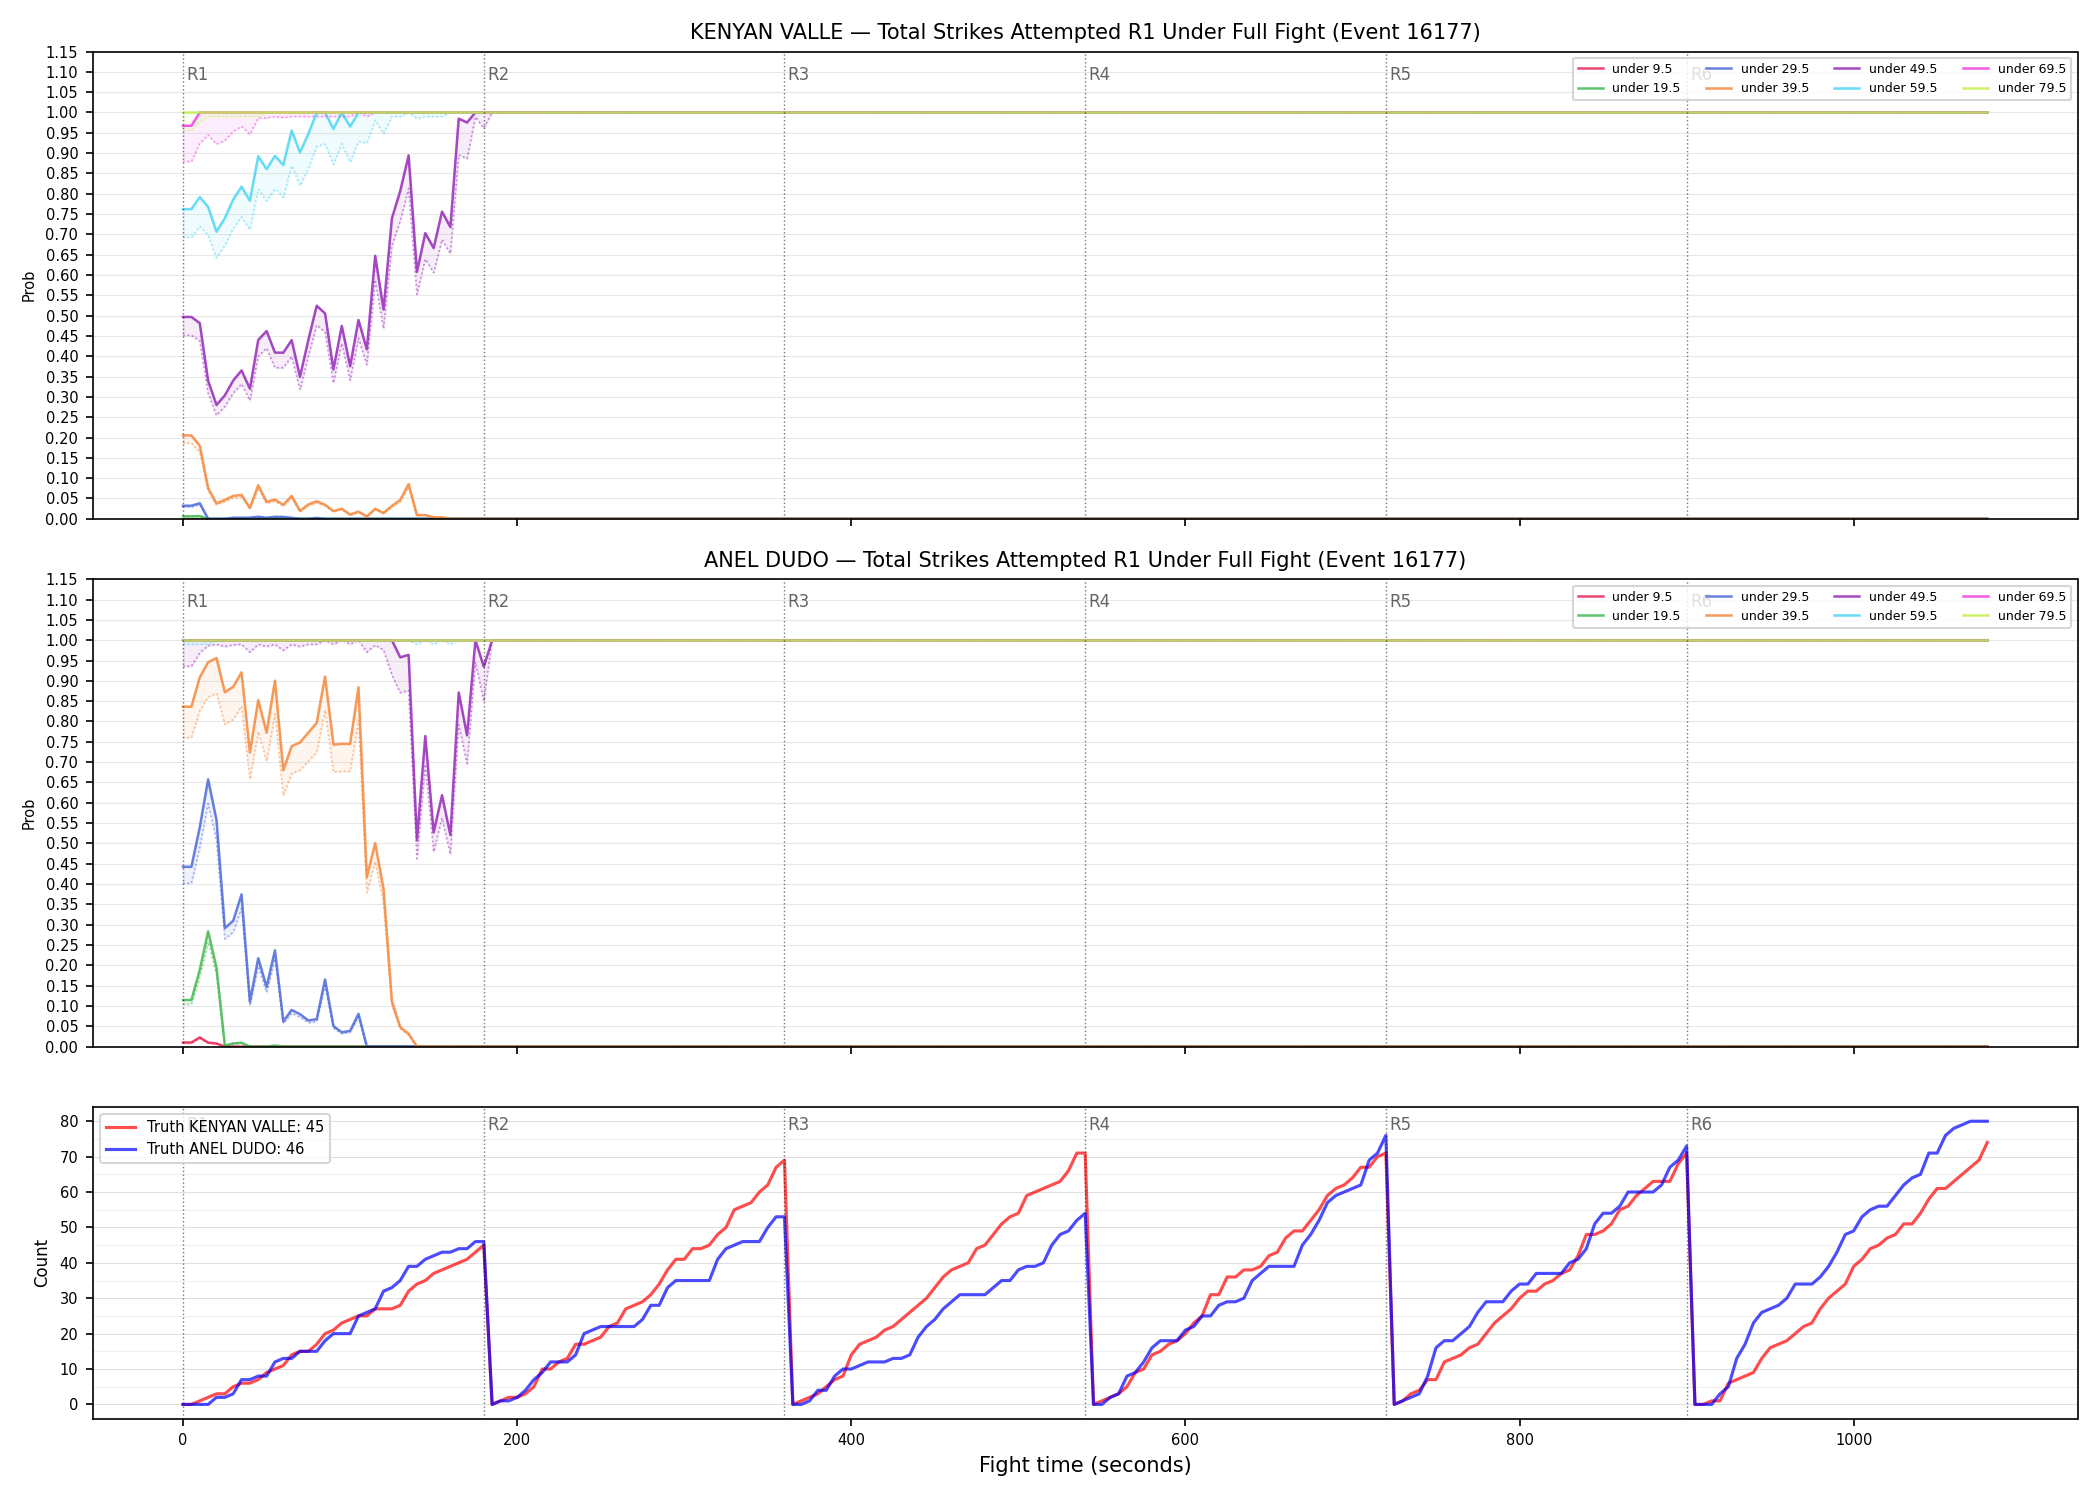Click R2 round marker in KENYAN VALLE chart
The height and width of the screenshot is (1500, 2100).
pyautogui.click(x=498, y=74)
